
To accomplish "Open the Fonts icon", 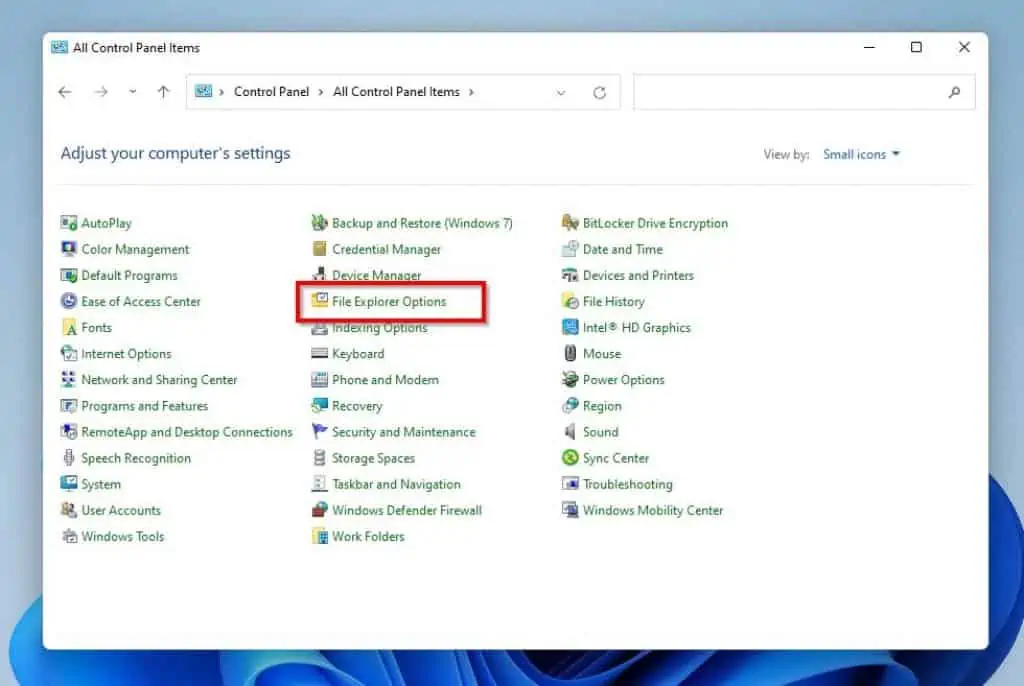I will [69, 328].
